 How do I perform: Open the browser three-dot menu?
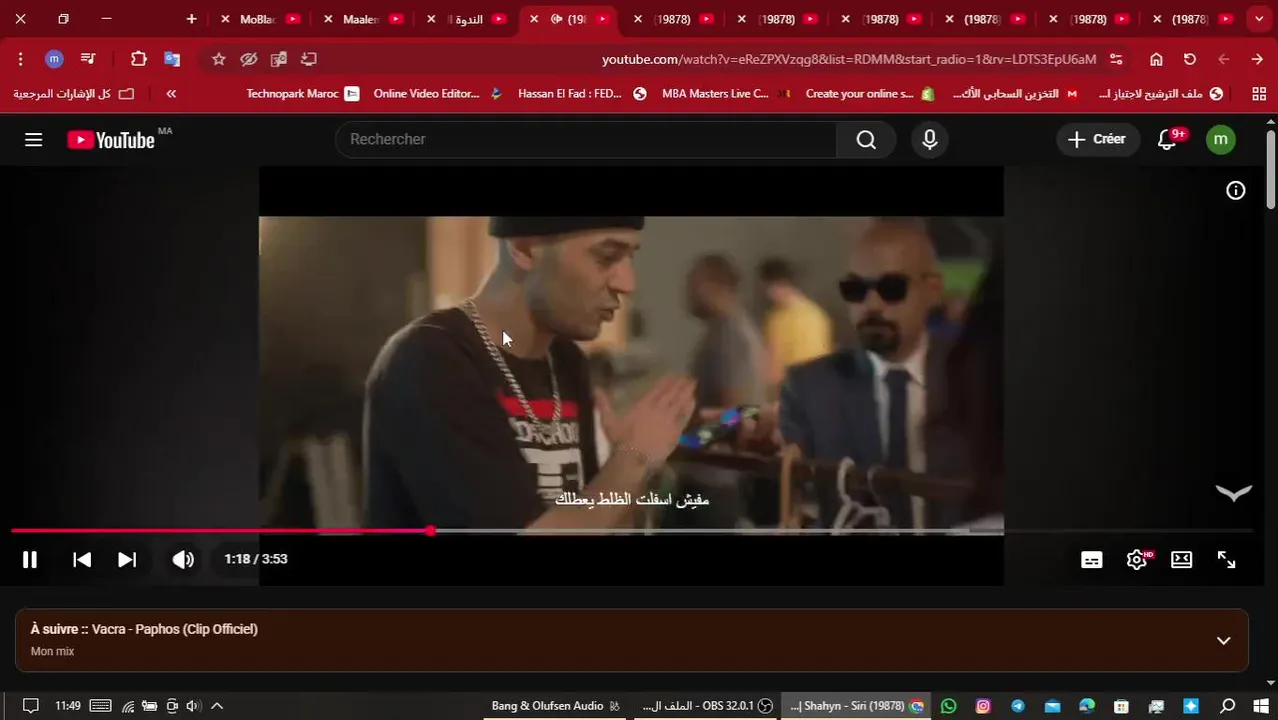coord(20,59)
